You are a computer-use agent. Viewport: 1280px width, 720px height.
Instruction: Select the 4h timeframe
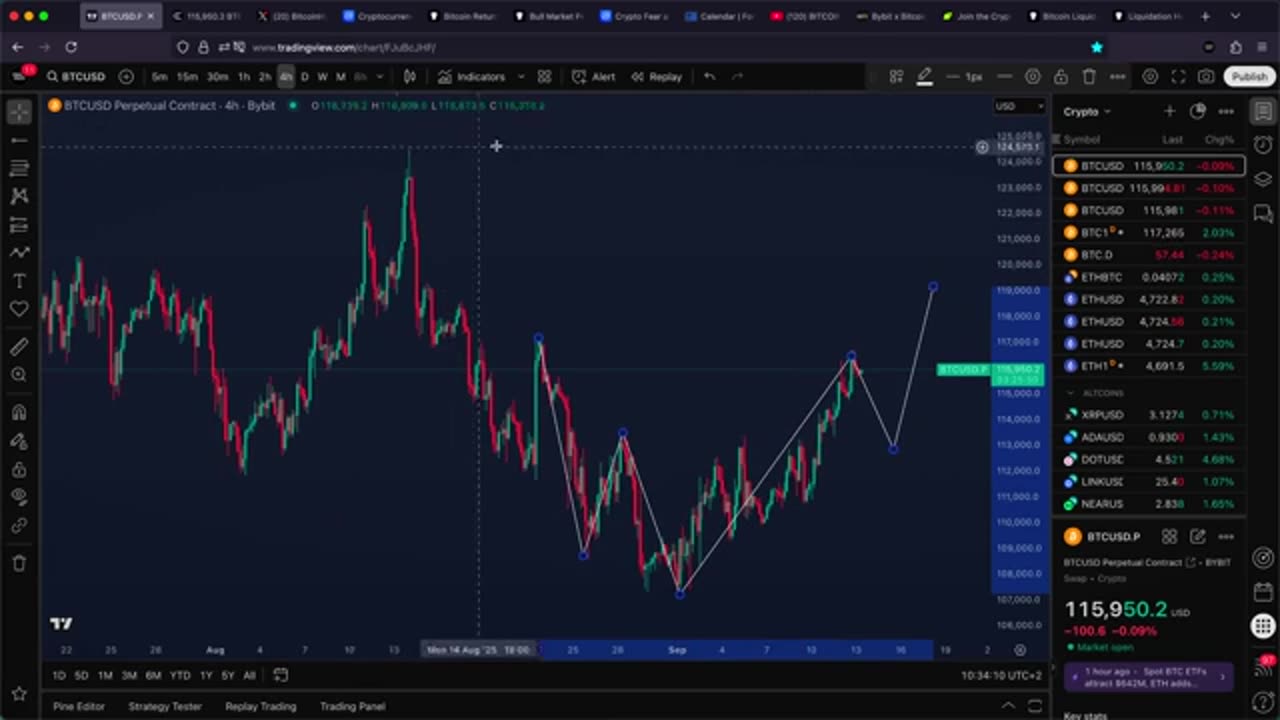pyautogui.click(x=286, y=77)
